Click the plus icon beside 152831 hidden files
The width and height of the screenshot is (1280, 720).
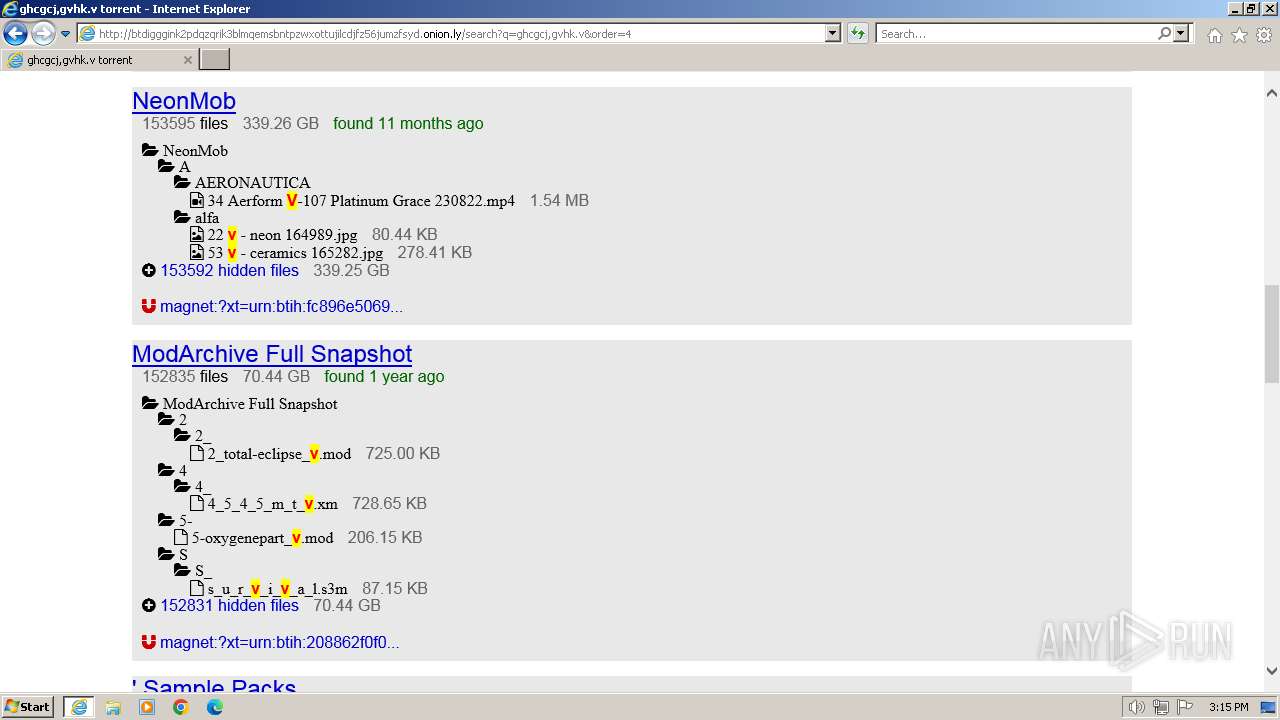pos(149,605)
